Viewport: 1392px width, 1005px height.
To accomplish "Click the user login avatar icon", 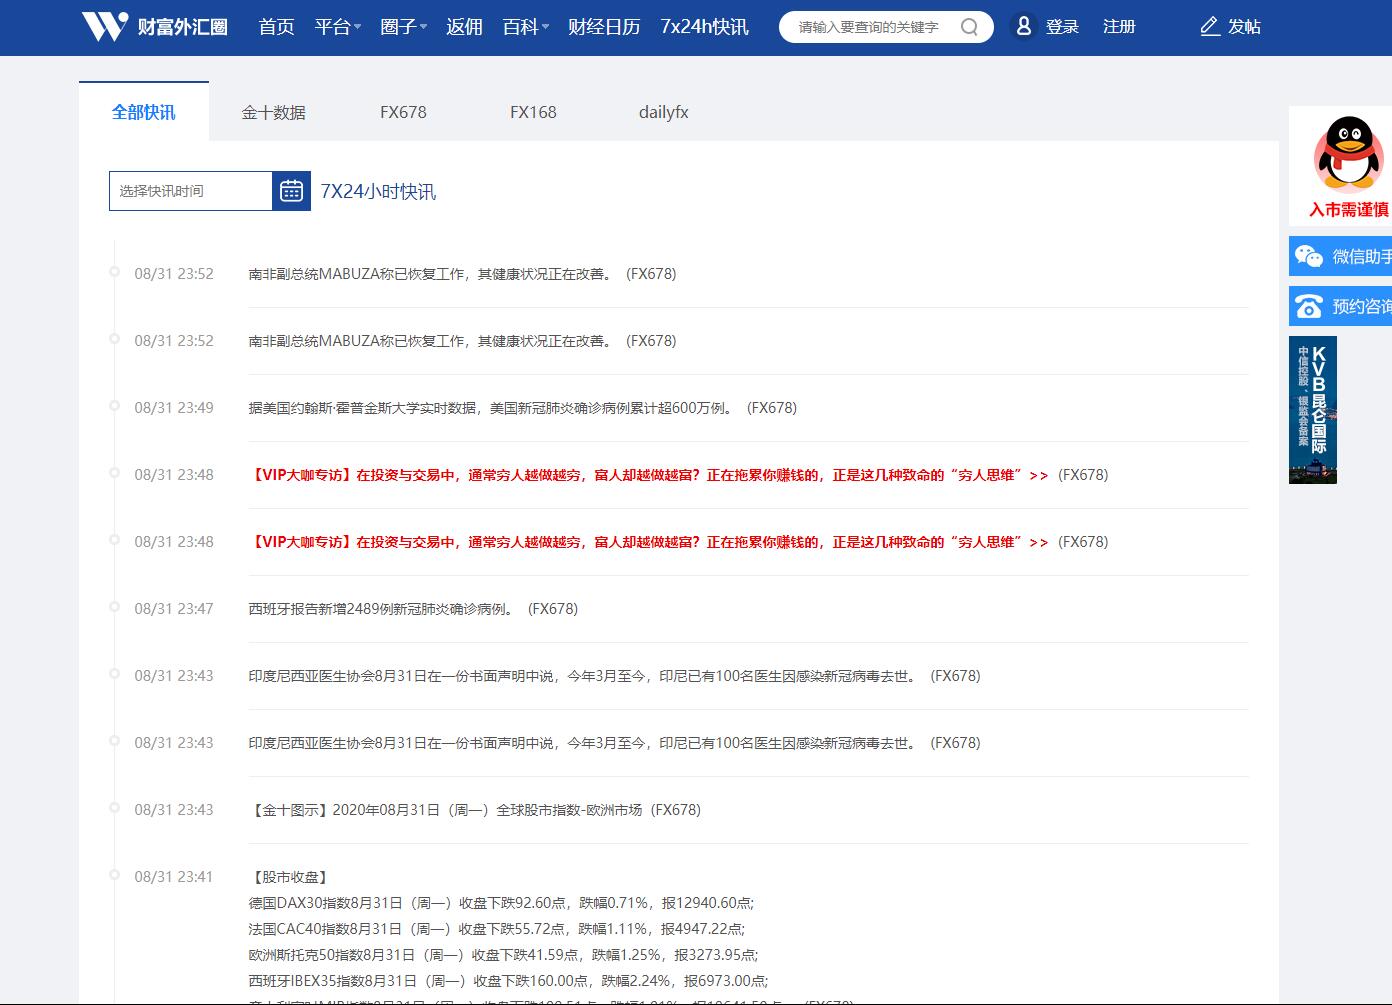I will [1023, 27].
